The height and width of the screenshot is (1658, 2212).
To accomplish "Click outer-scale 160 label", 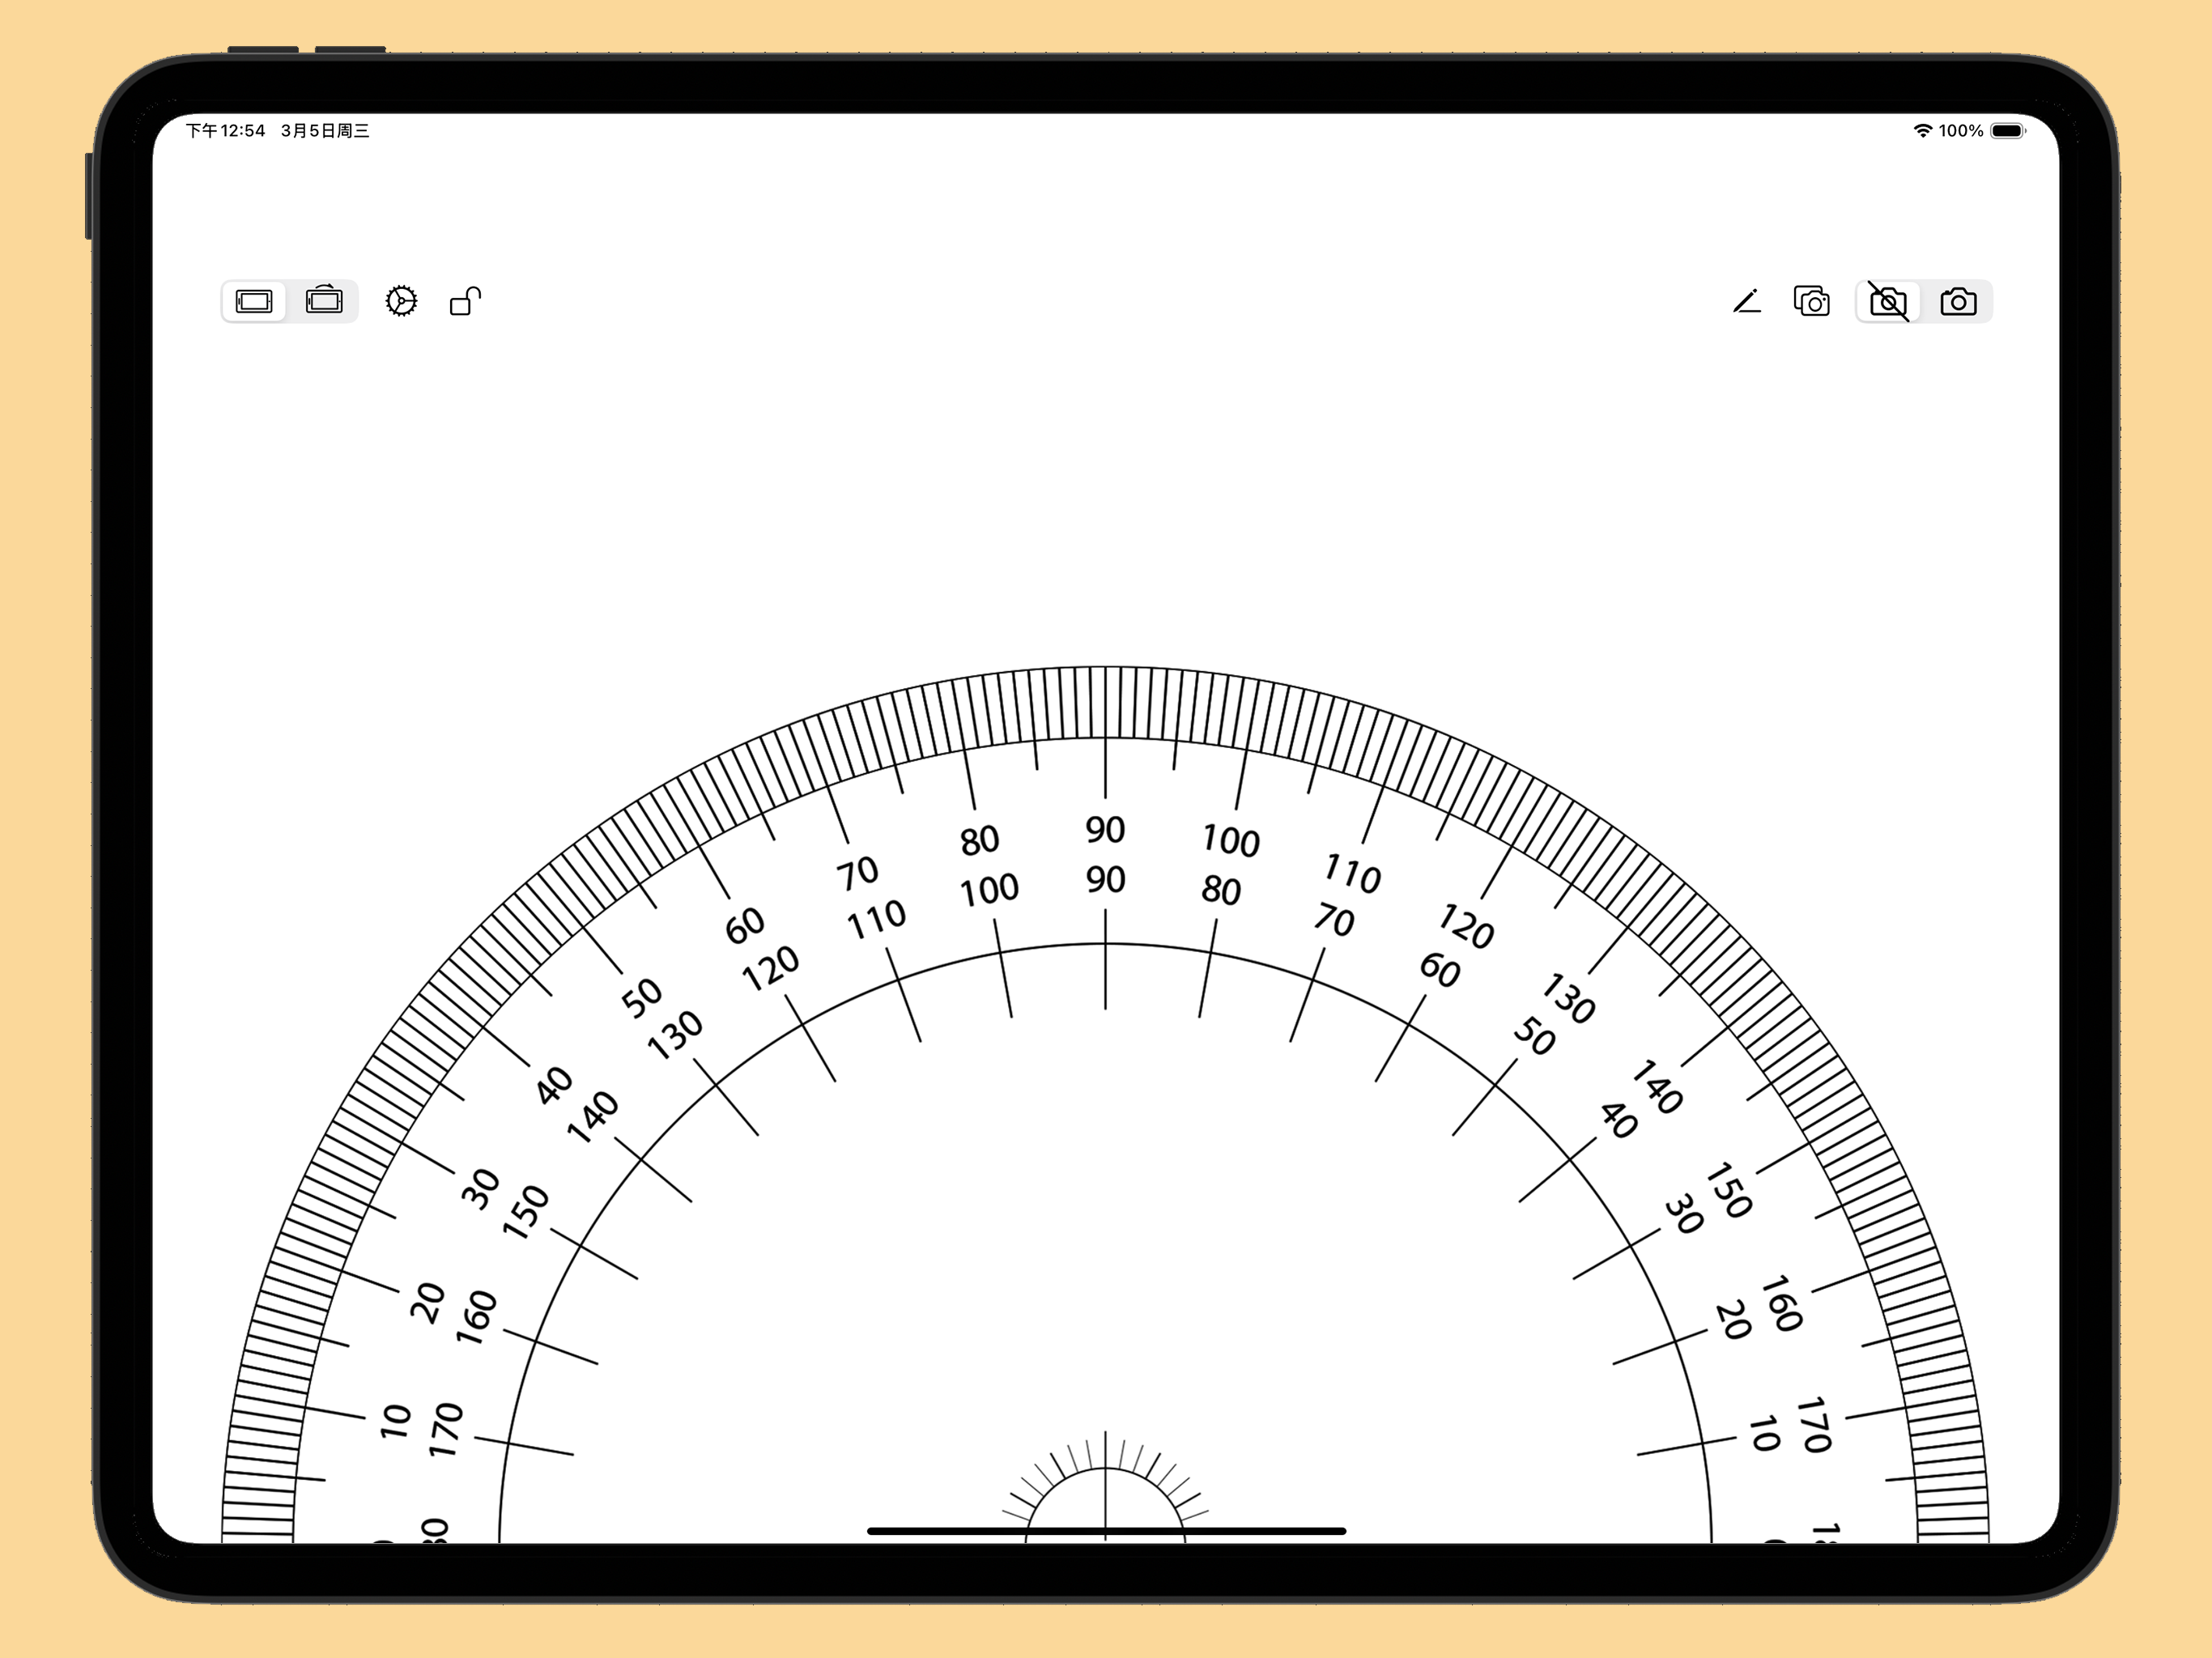I will (x=1781, y=1303).
